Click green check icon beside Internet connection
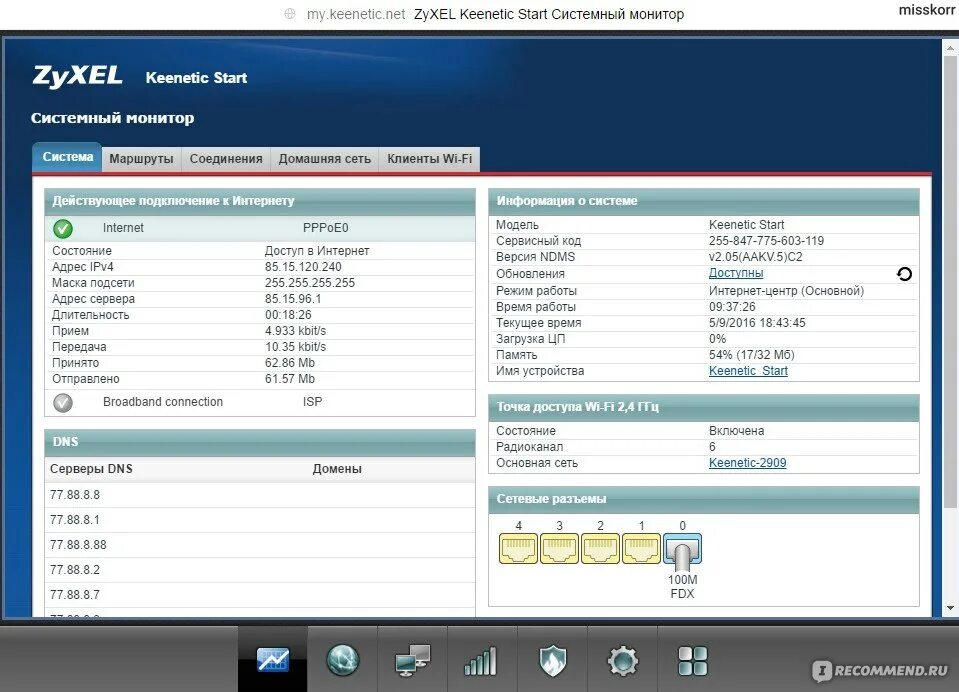Viewport: 959px width, 692px height. coord(62,228)
